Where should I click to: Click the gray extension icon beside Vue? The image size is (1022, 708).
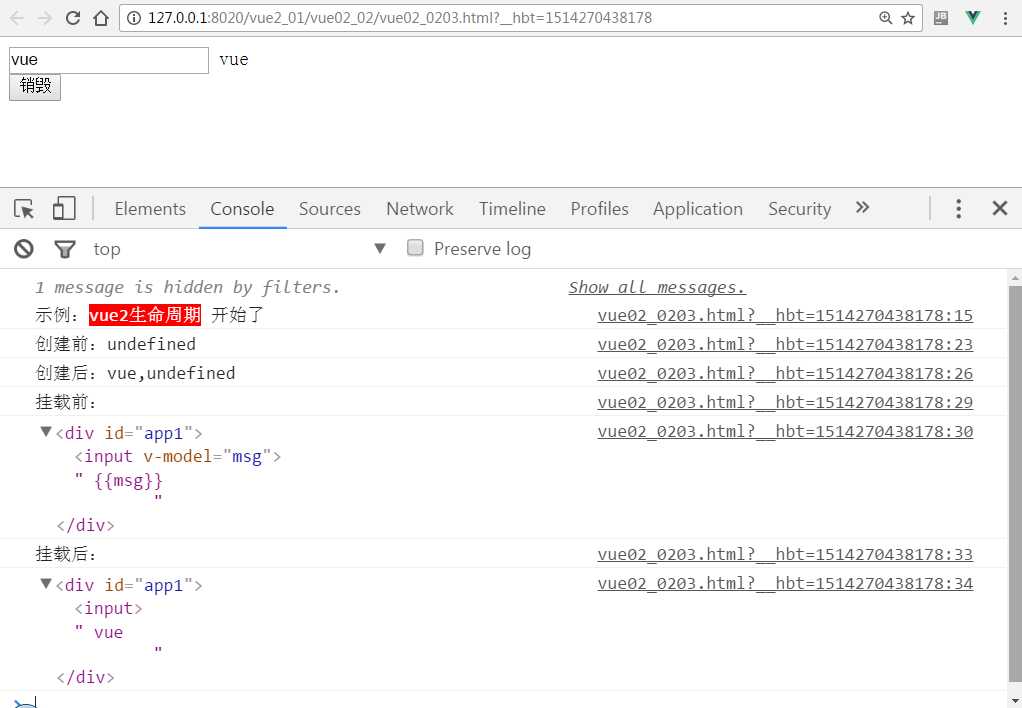click(941, 18)
